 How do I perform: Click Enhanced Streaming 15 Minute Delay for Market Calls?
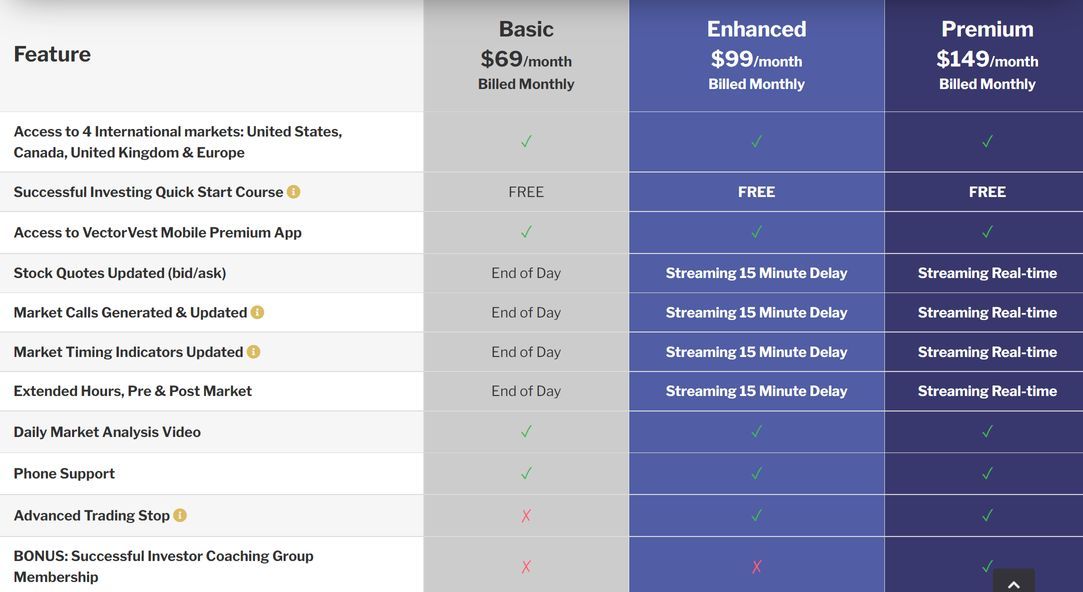[756, 312]
